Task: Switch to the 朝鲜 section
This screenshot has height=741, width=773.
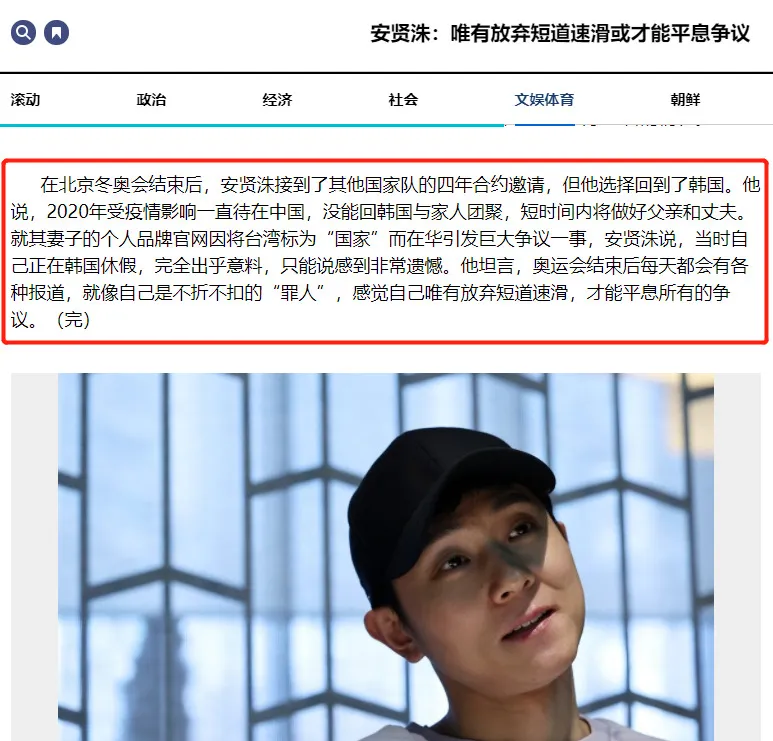Action: coord(685,100)
